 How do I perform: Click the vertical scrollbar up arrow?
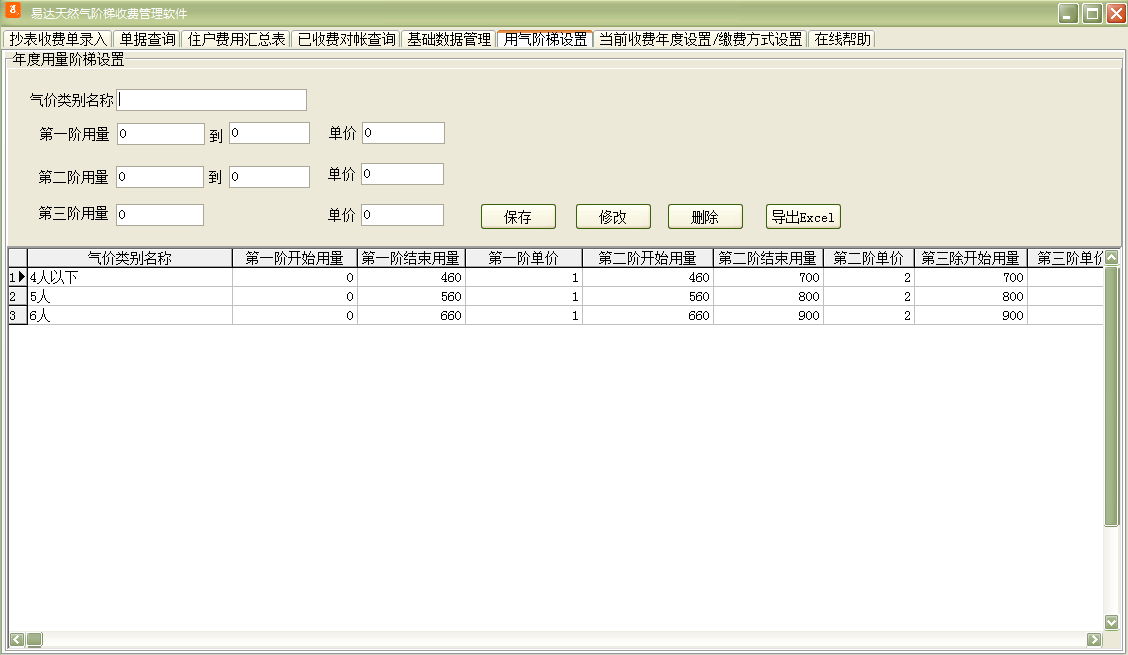coord(1111,257)
